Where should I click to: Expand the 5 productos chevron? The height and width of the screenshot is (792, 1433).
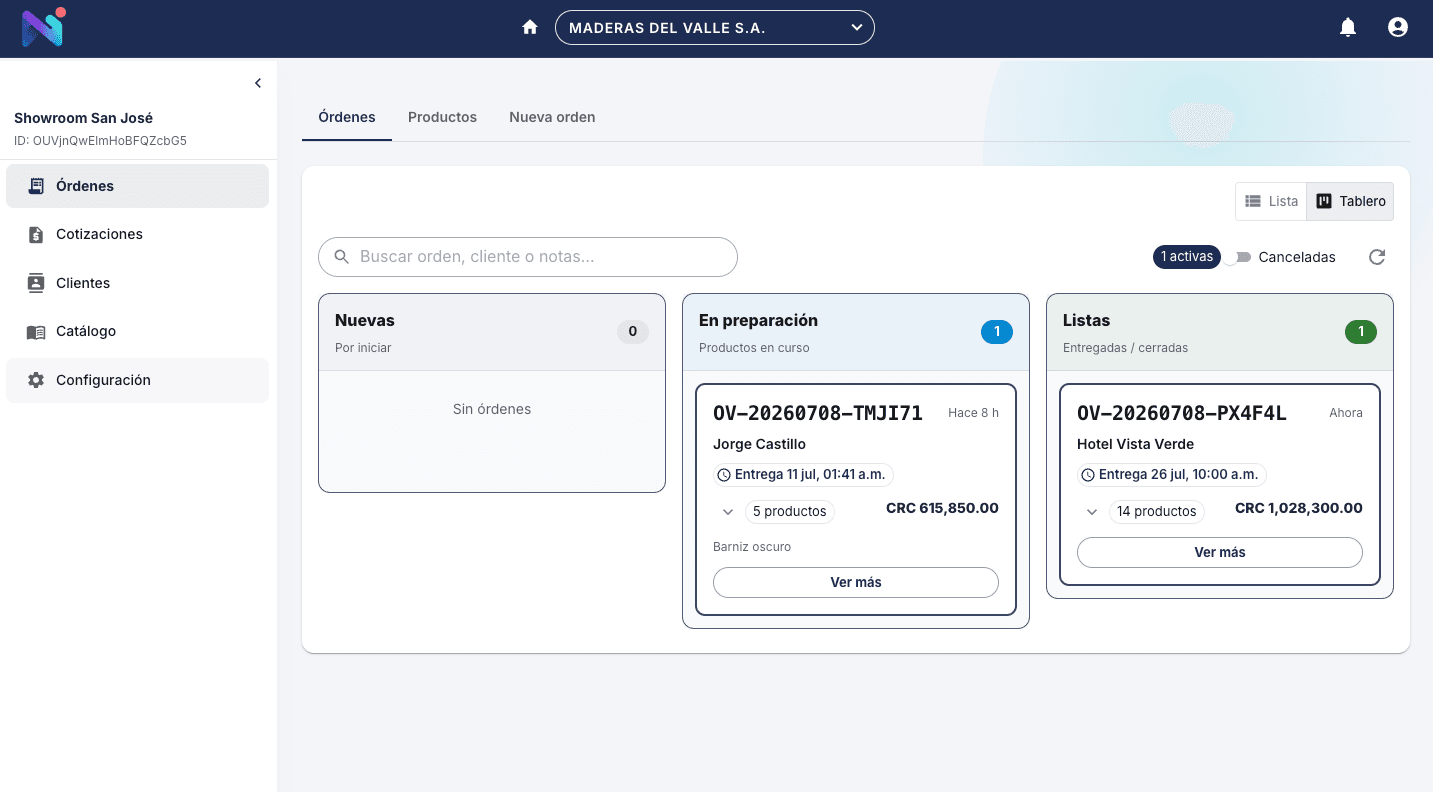728,512
